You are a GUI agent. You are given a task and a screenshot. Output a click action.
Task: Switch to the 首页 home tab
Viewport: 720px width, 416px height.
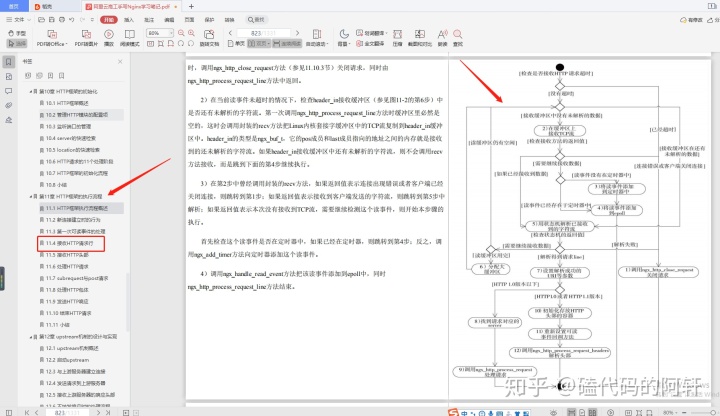coord(14,6)
